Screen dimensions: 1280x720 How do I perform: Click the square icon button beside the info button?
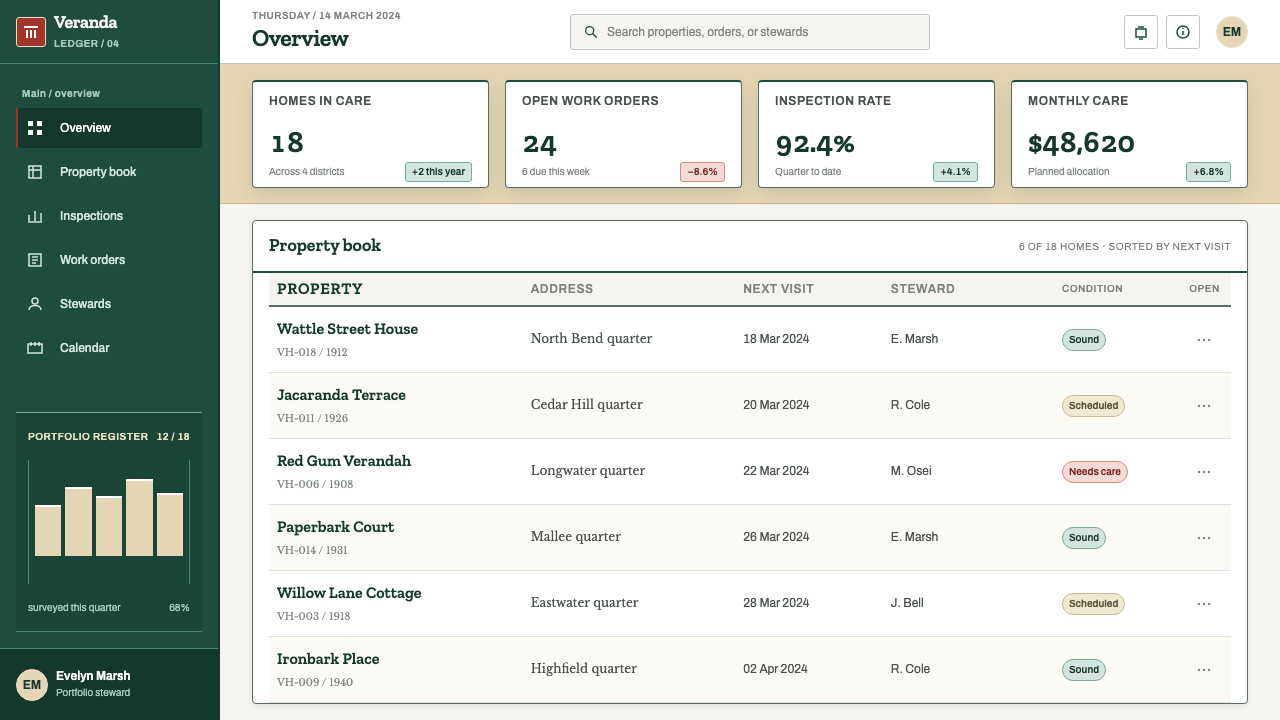click(x=1141, y=32)
